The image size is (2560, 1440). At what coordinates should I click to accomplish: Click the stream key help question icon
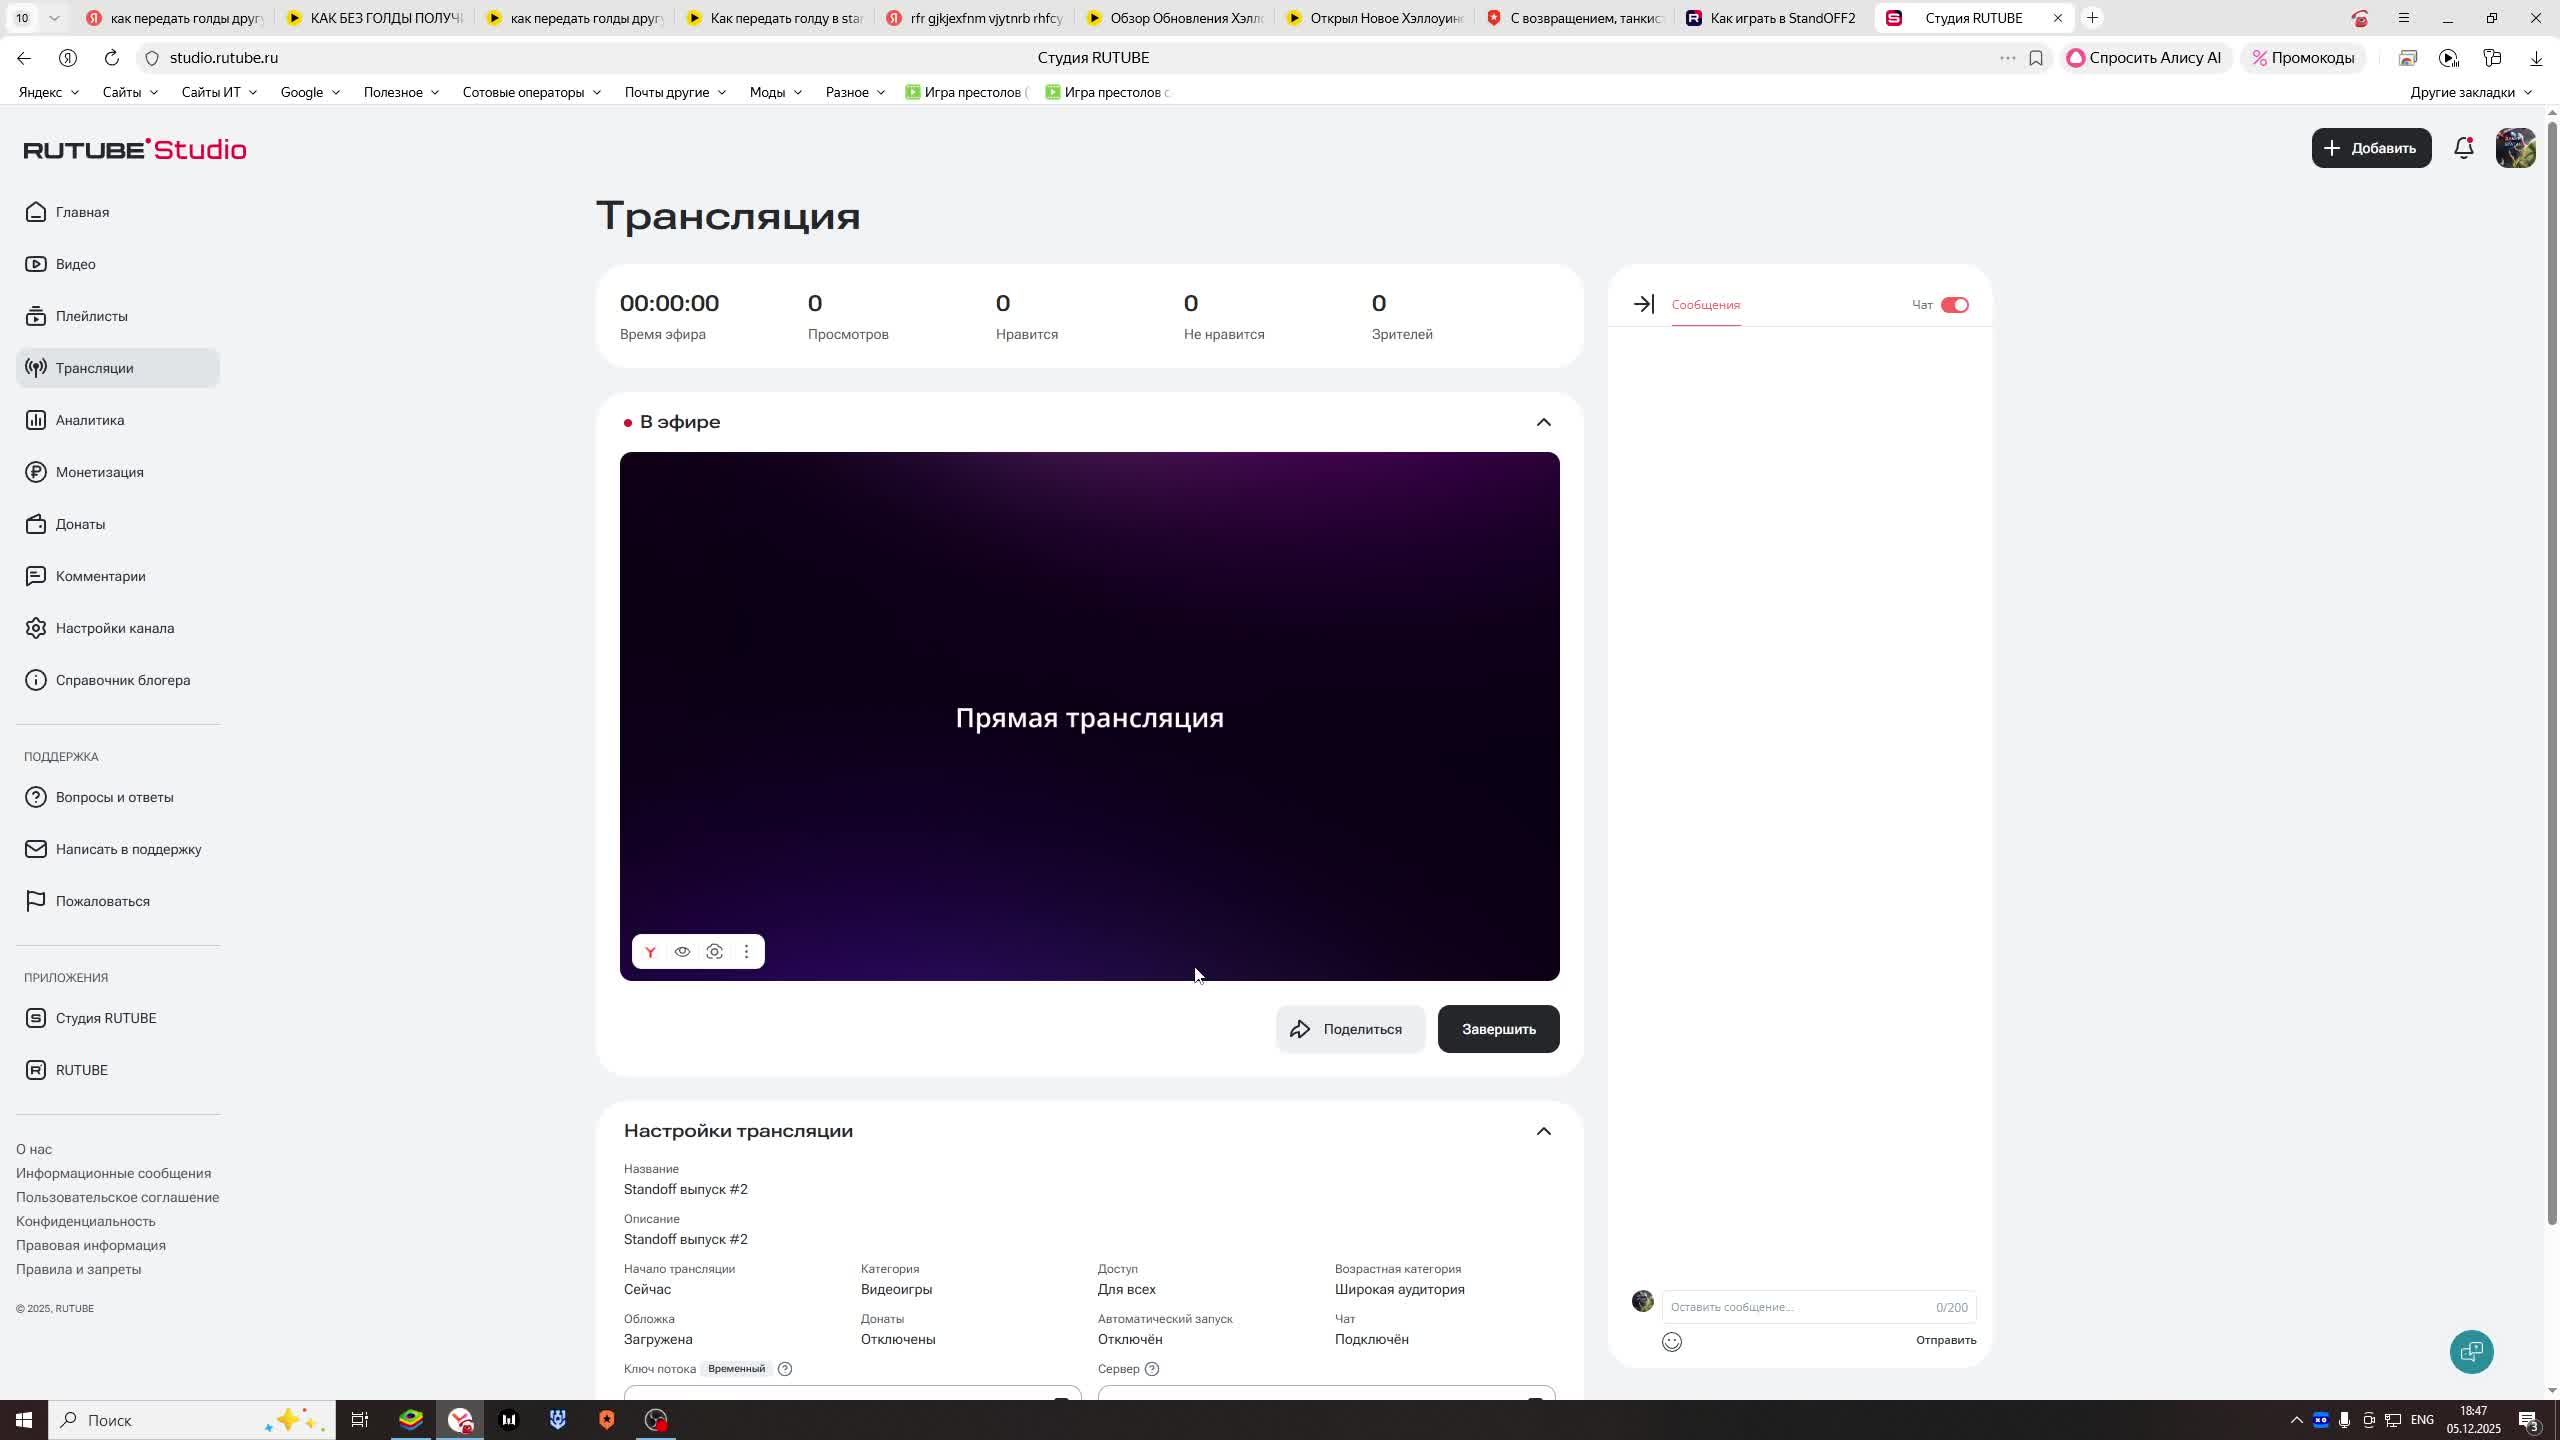(785, 1369)
